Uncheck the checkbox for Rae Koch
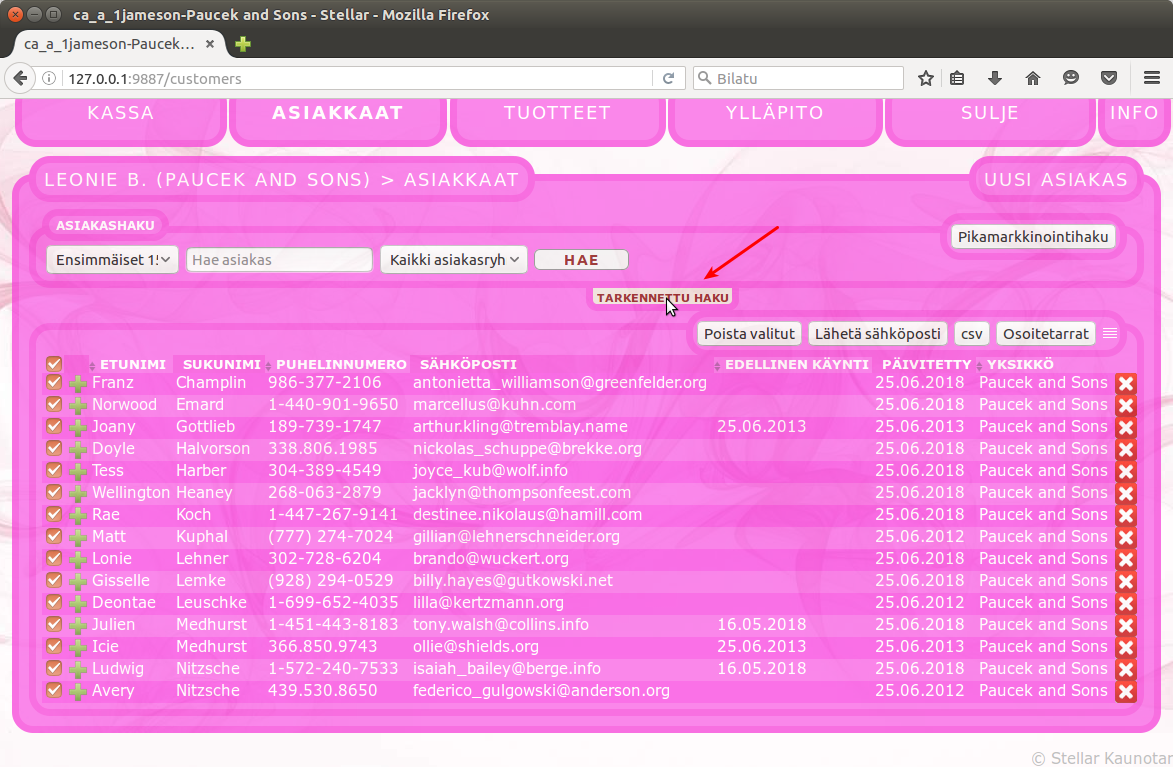Screen dimensions: 1173x767 tap(54, 515)
